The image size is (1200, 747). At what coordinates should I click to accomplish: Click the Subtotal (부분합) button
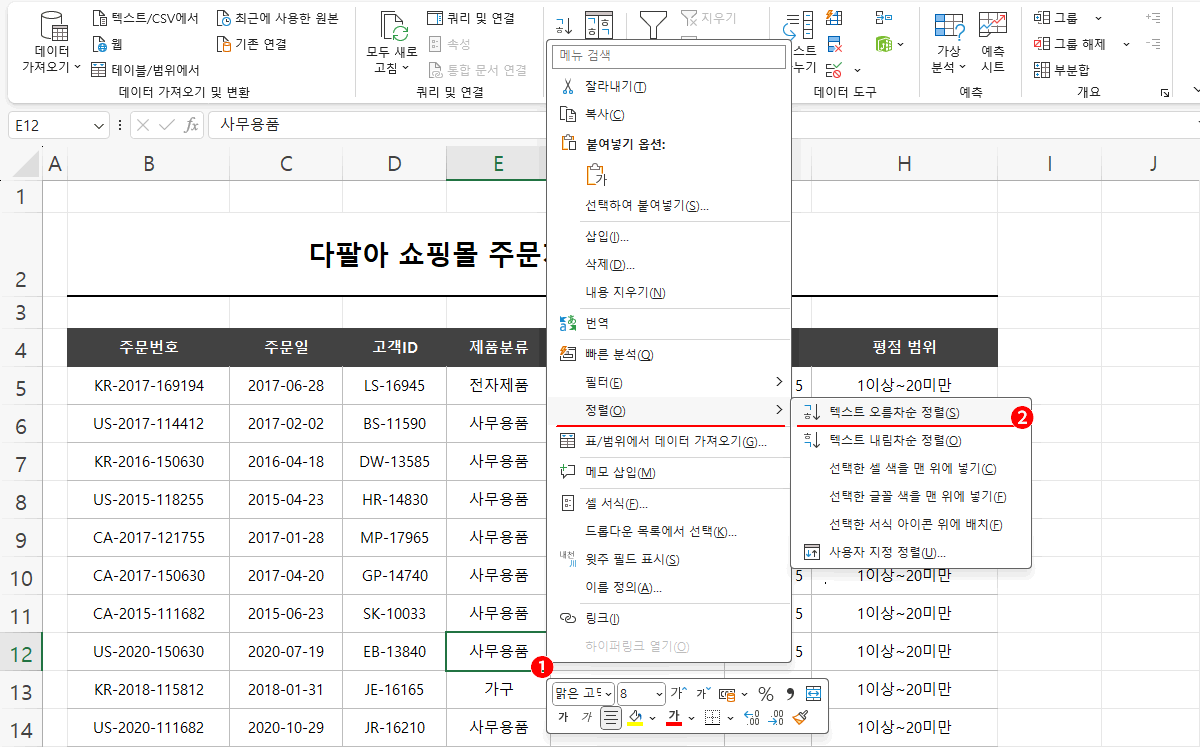1061,70
